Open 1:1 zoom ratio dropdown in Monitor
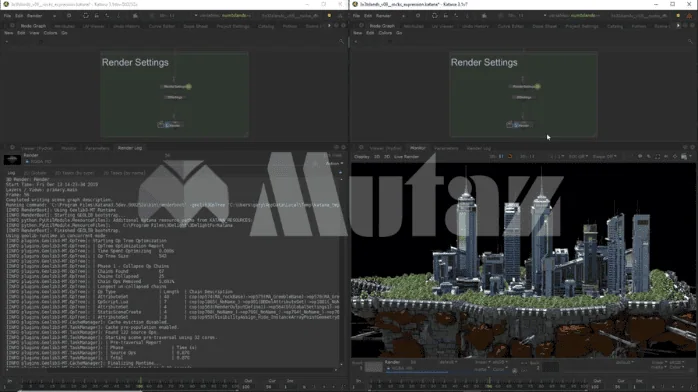 [557, 157]
